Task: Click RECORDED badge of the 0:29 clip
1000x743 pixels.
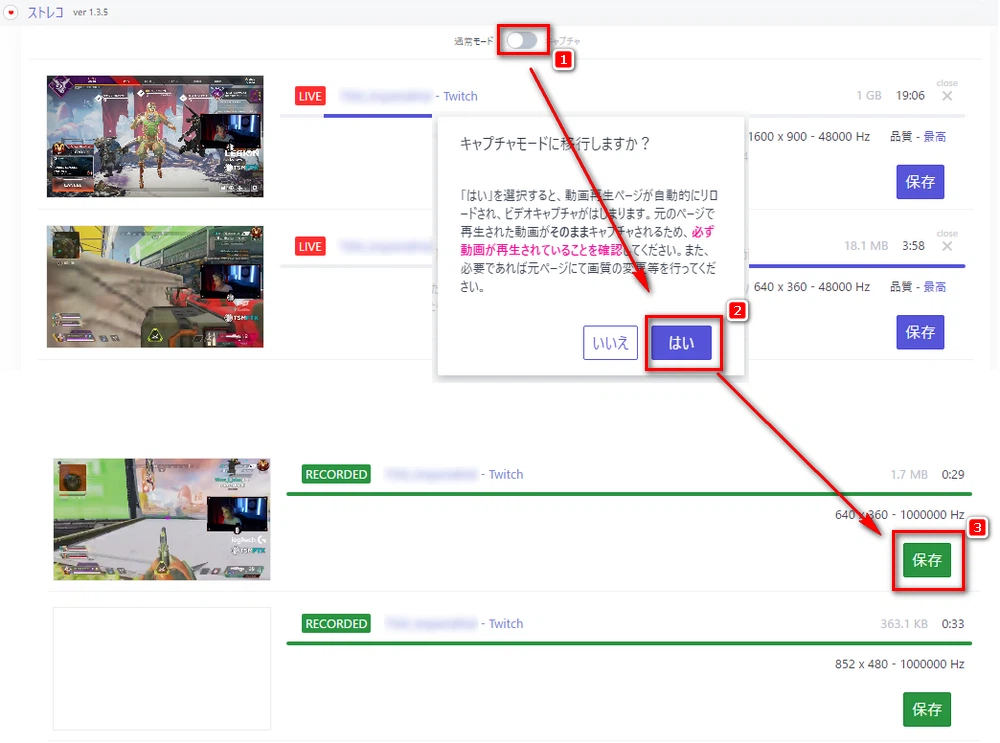Action: tap(336, 474)
